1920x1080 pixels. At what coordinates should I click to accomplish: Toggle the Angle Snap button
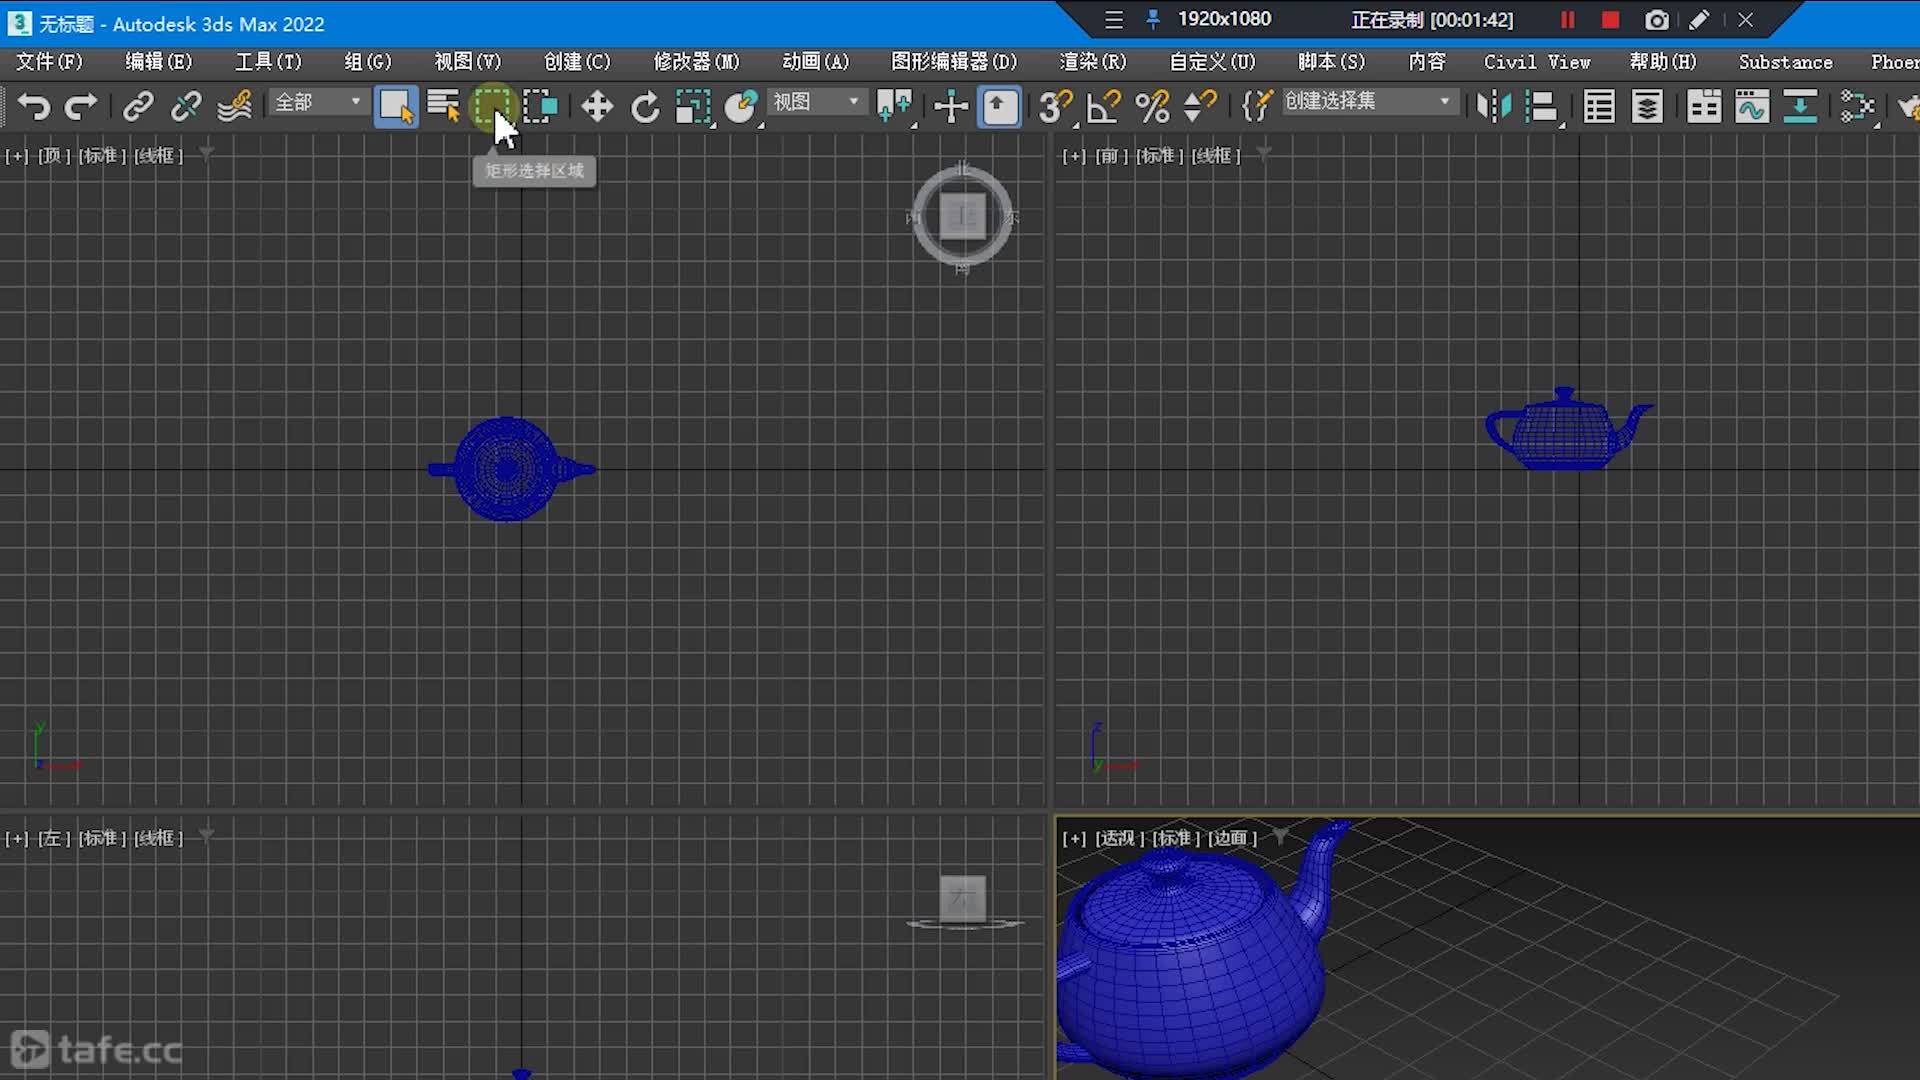(x=1103, y=106)
